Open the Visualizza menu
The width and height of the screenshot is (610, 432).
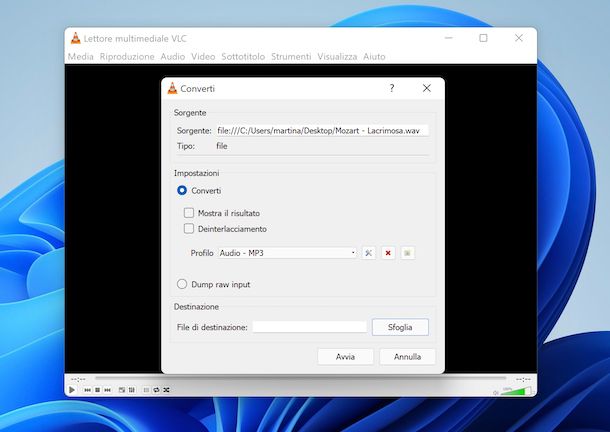point(337,56)
